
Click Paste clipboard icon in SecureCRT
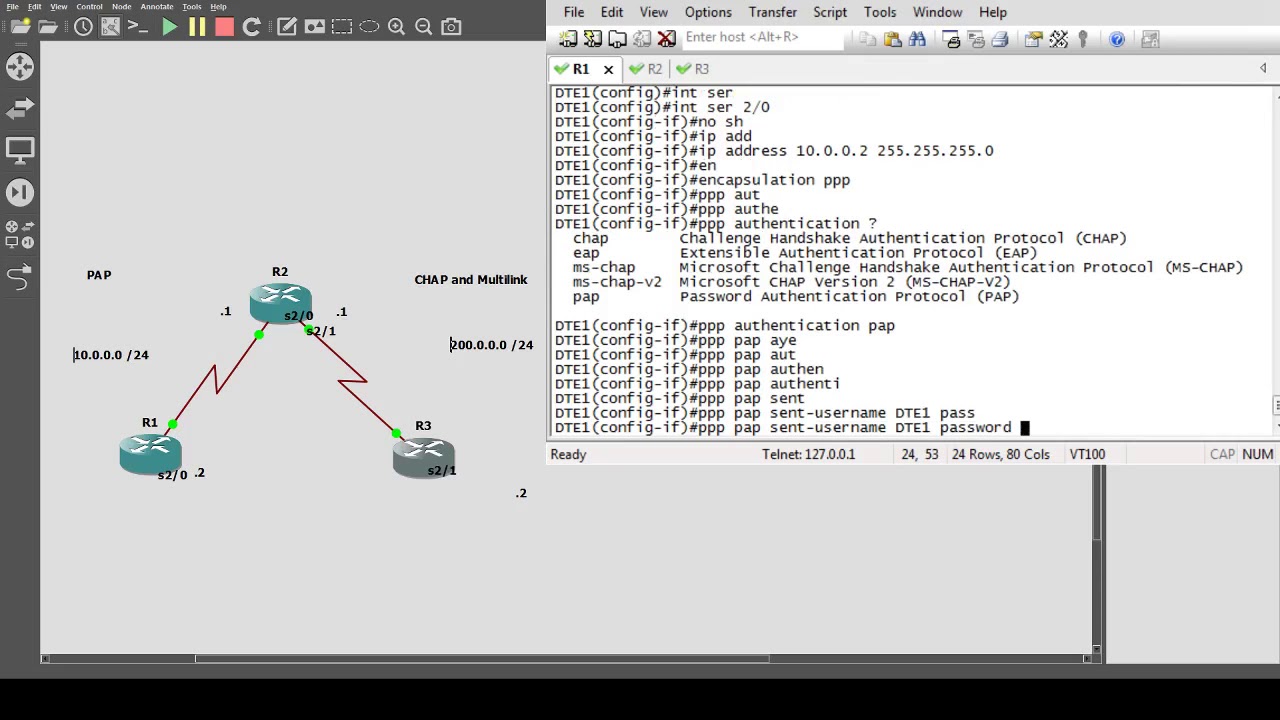892,39
